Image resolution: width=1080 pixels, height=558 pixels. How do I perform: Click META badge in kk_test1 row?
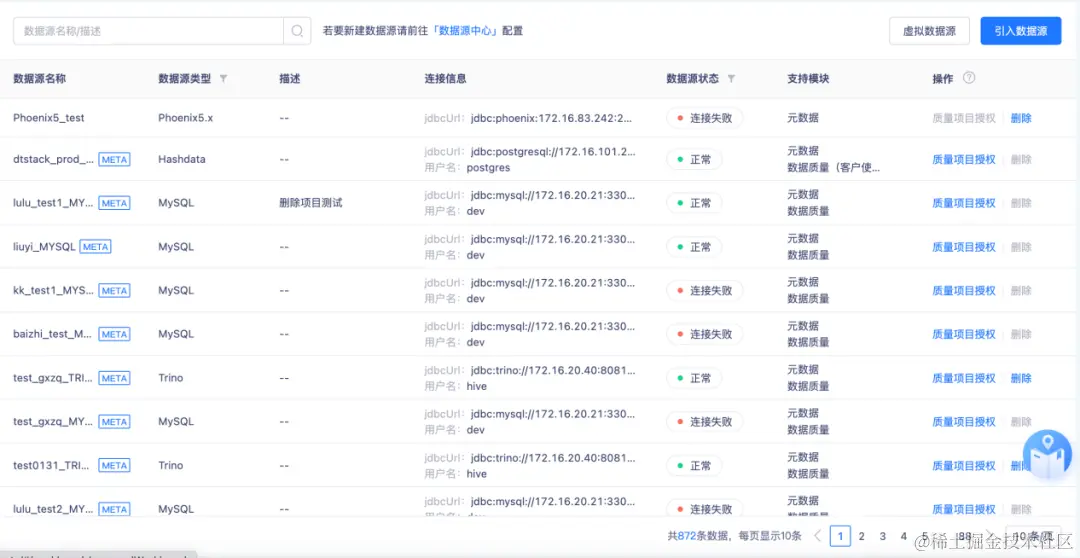[x=114, y=291]
